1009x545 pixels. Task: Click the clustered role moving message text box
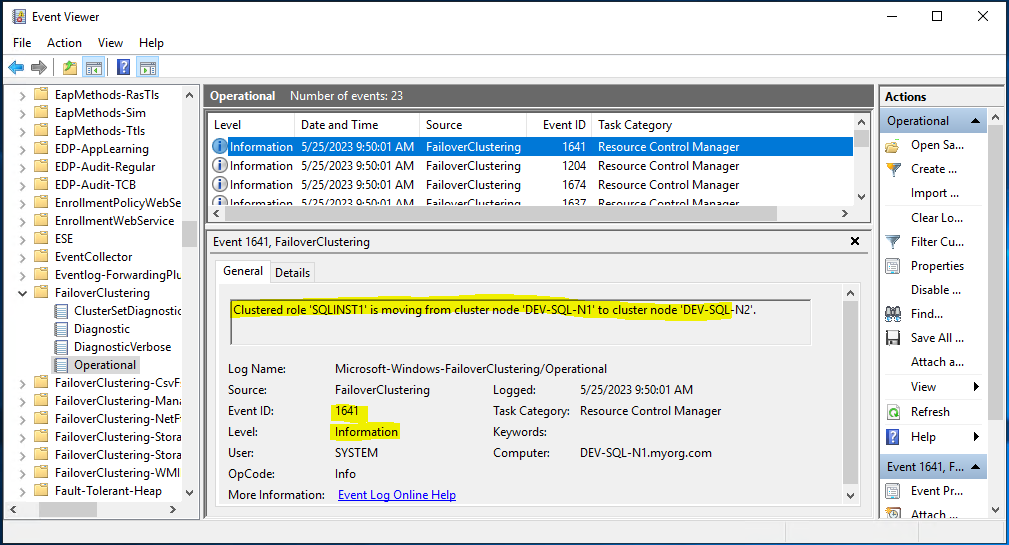click(520, 322)
